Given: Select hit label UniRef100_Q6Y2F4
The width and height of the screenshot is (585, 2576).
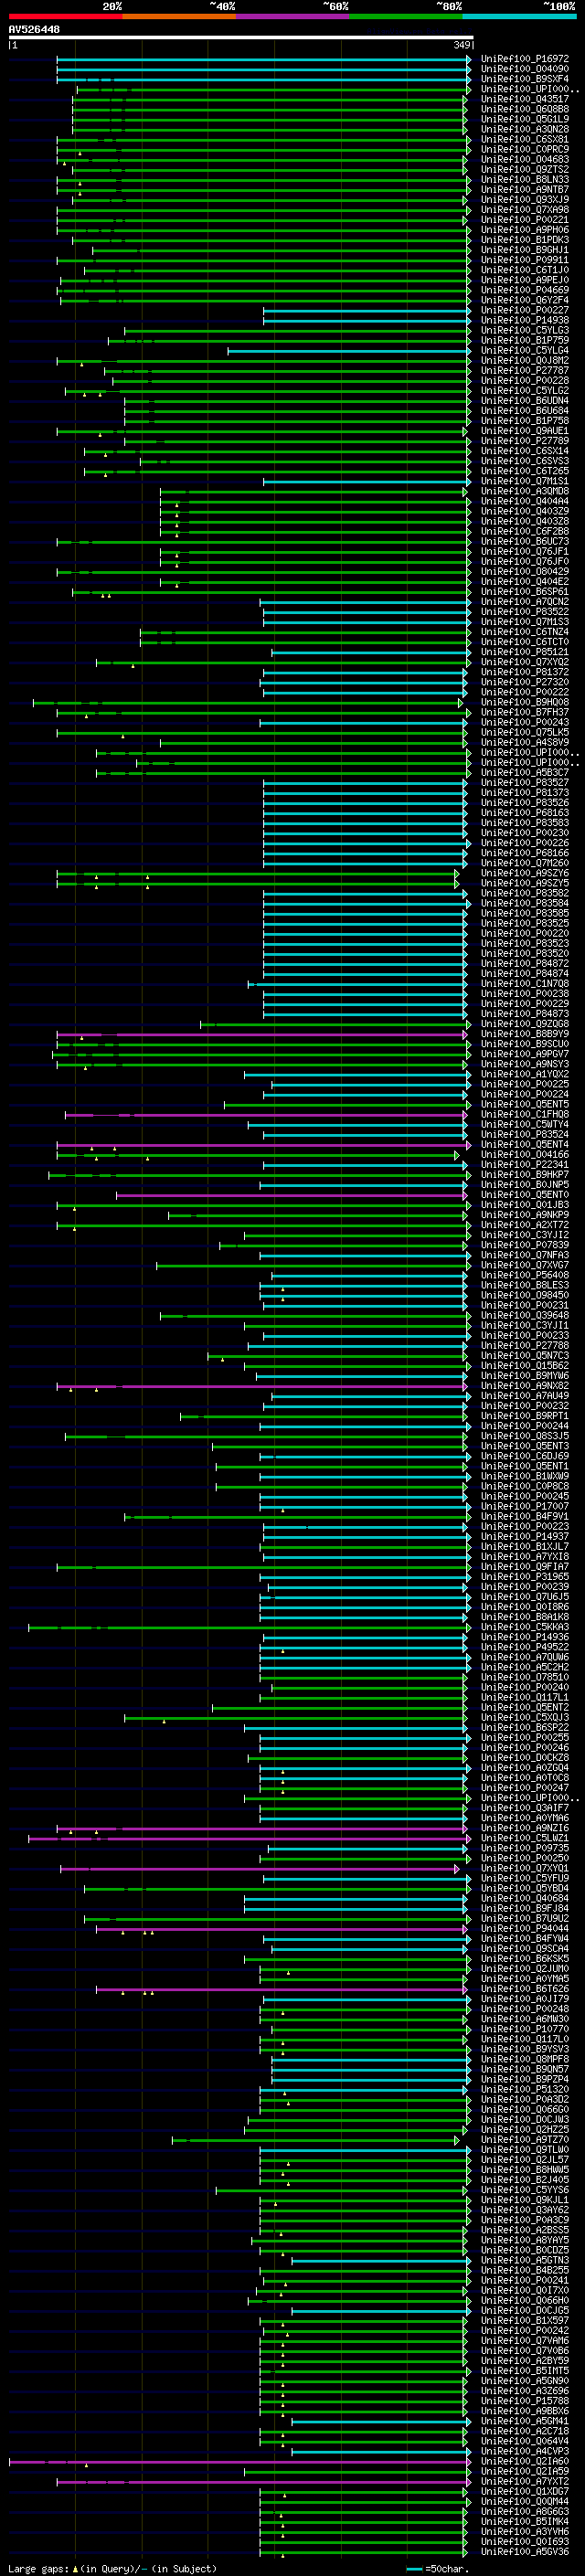Looking at the screenshot, I should 525,300.
